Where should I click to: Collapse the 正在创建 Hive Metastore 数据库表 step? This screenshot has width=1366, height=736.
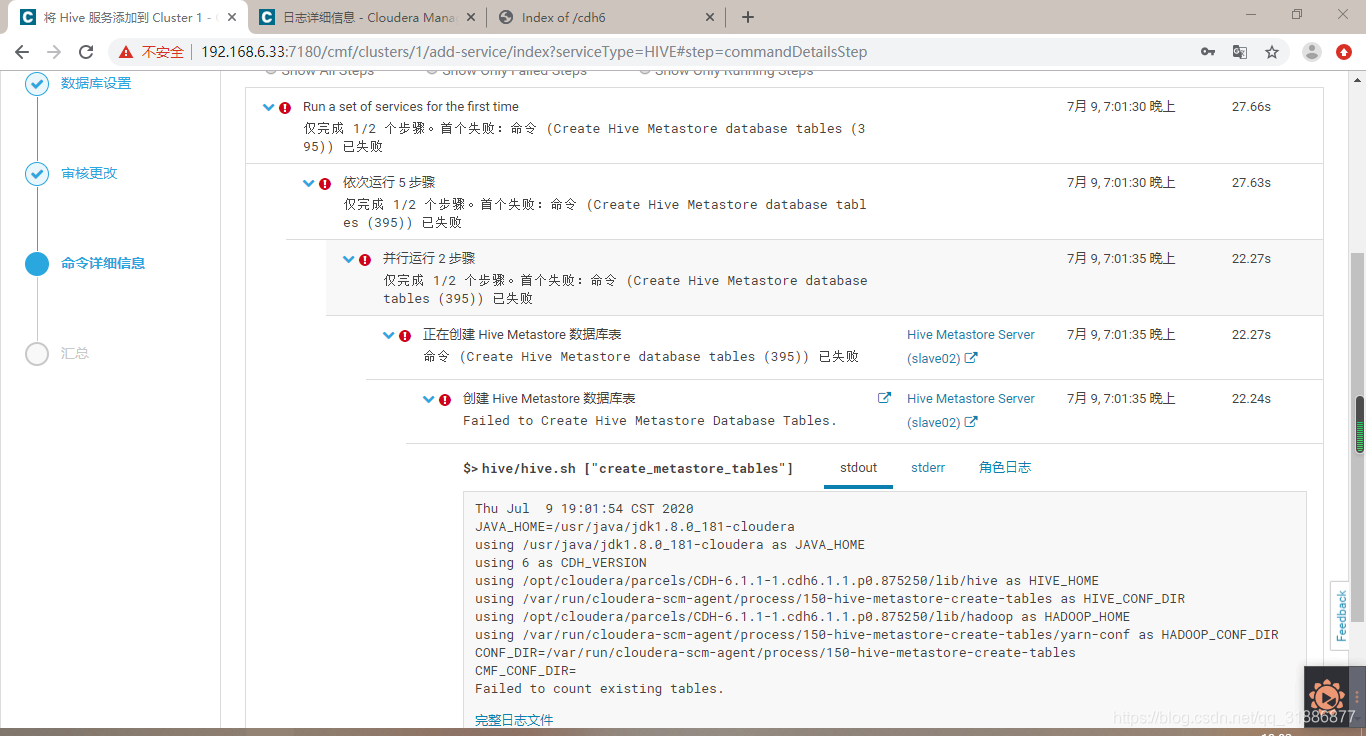coord(390,334)
